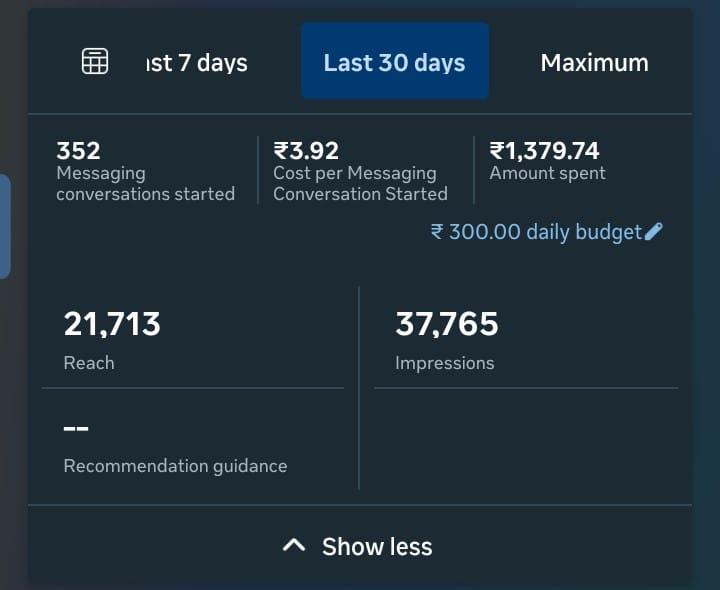Select the Cost per Messaging Conversation Started label

coord(360,184)
